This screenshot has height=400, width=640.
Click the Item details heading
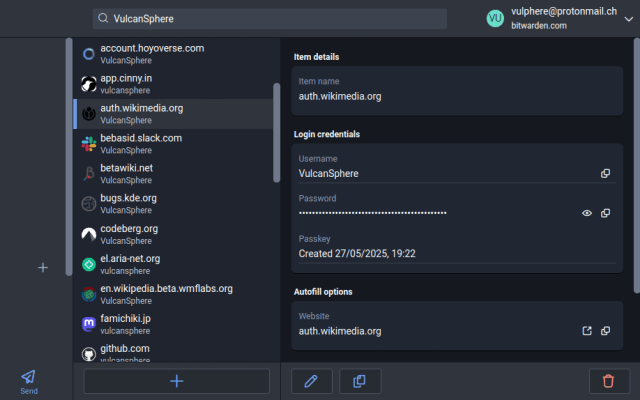pos(316,57)
